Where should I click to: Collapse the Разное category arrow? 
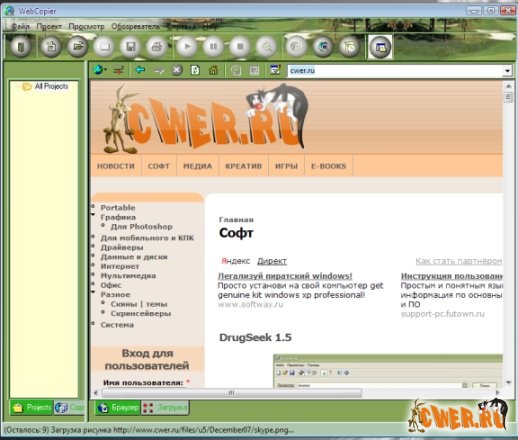pyautogui.click(x=93, y=292)
